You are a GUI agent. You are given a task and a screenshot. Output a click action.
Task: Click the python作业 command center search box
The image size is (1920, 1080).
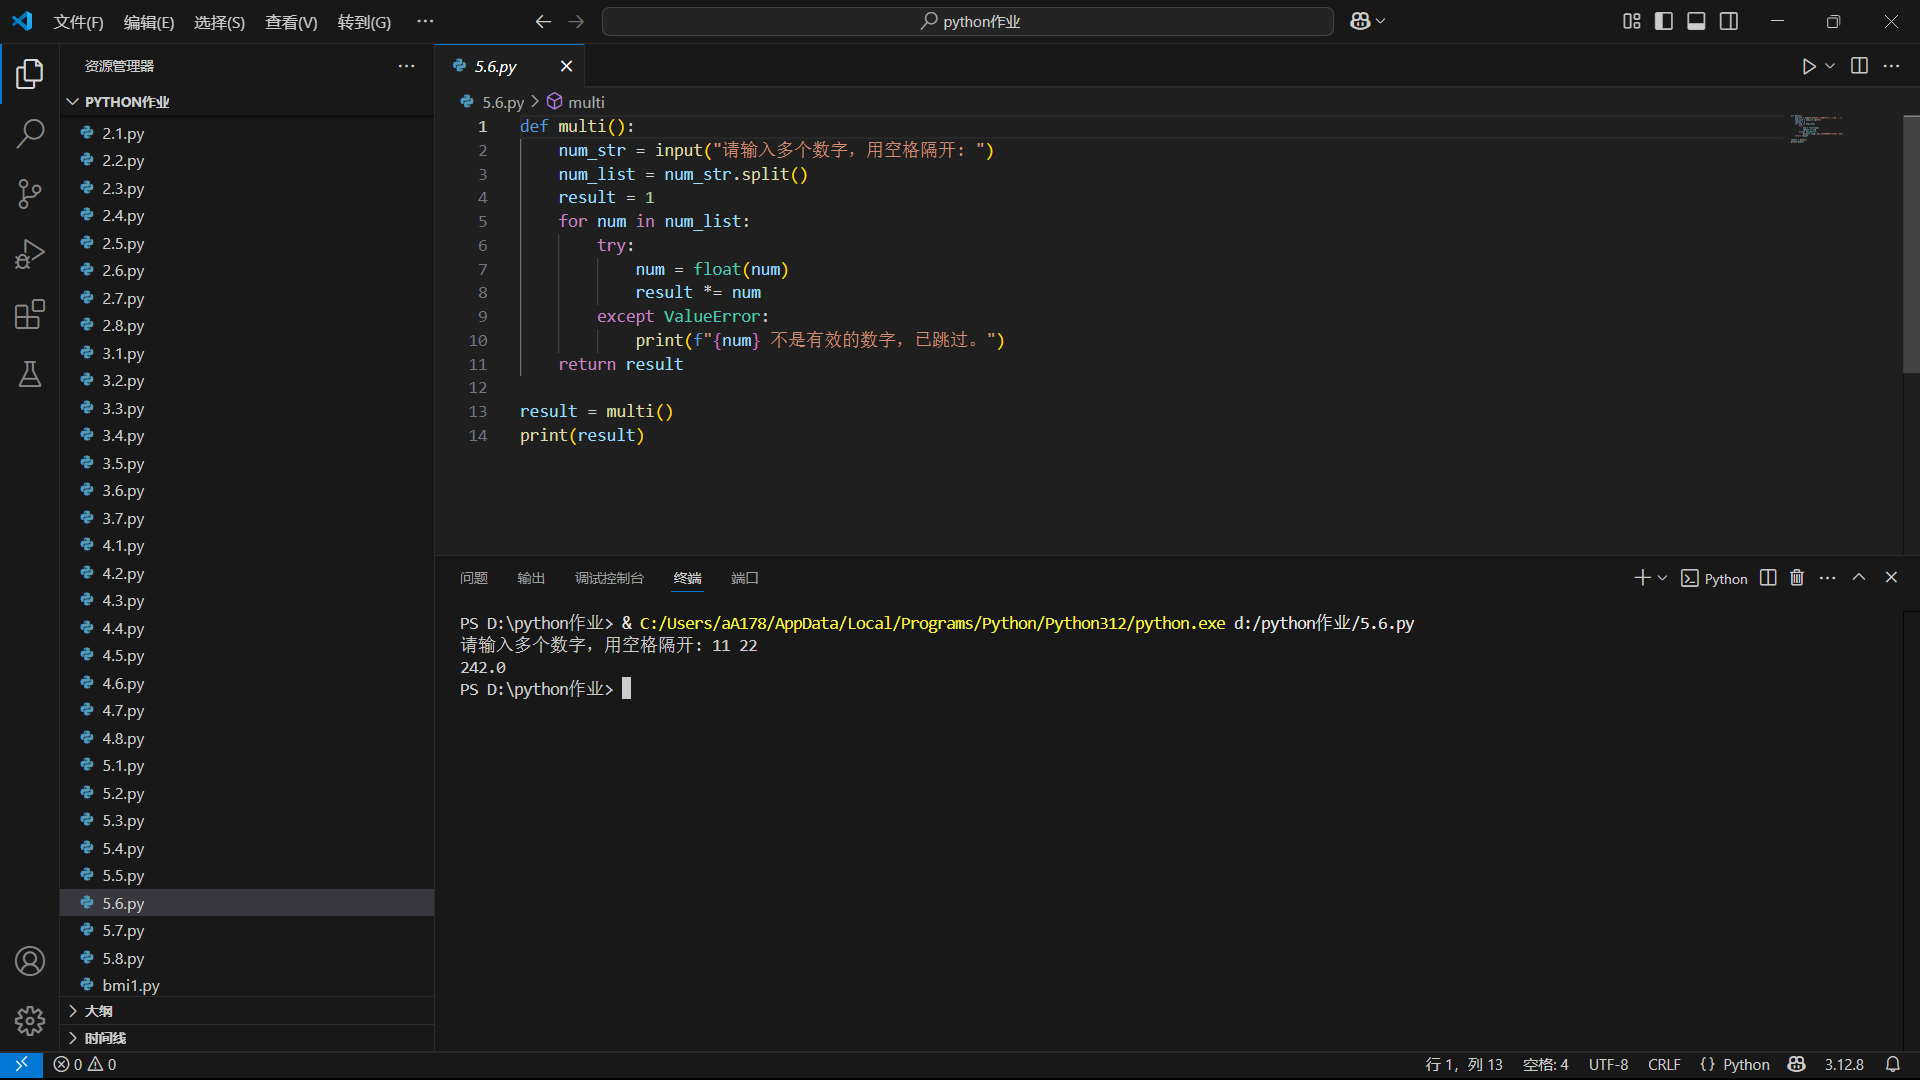coord(968,21)
